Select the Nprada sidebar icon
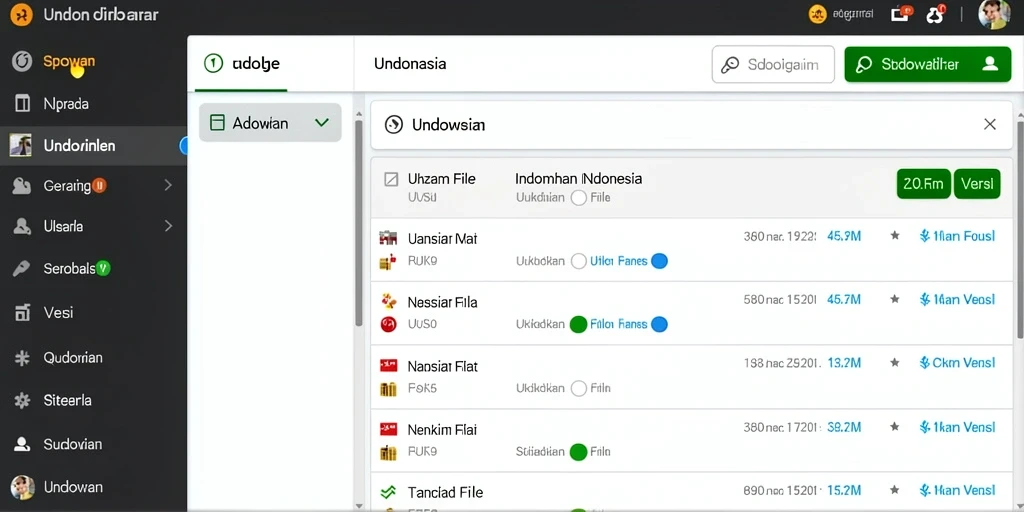1024x512 pixels. [x=22, y=104]
